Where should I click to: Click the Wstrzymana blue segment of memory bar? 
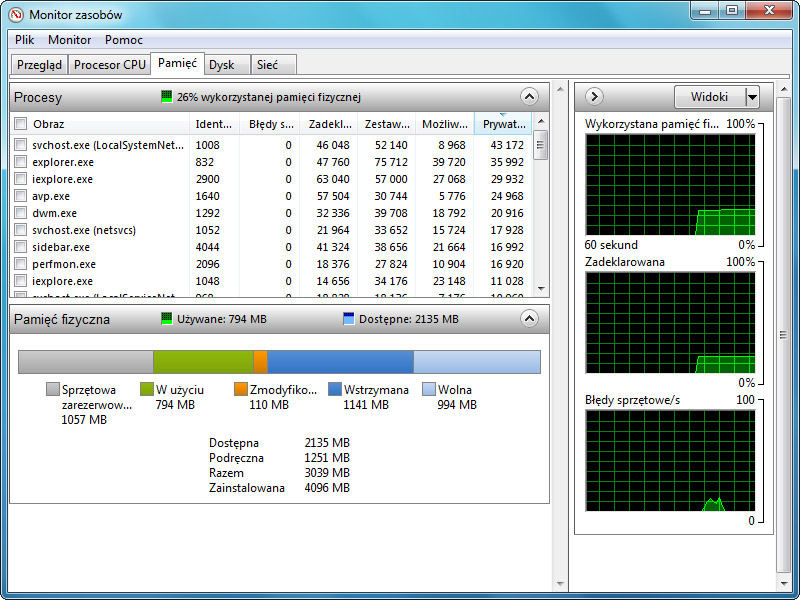point(340,362)
